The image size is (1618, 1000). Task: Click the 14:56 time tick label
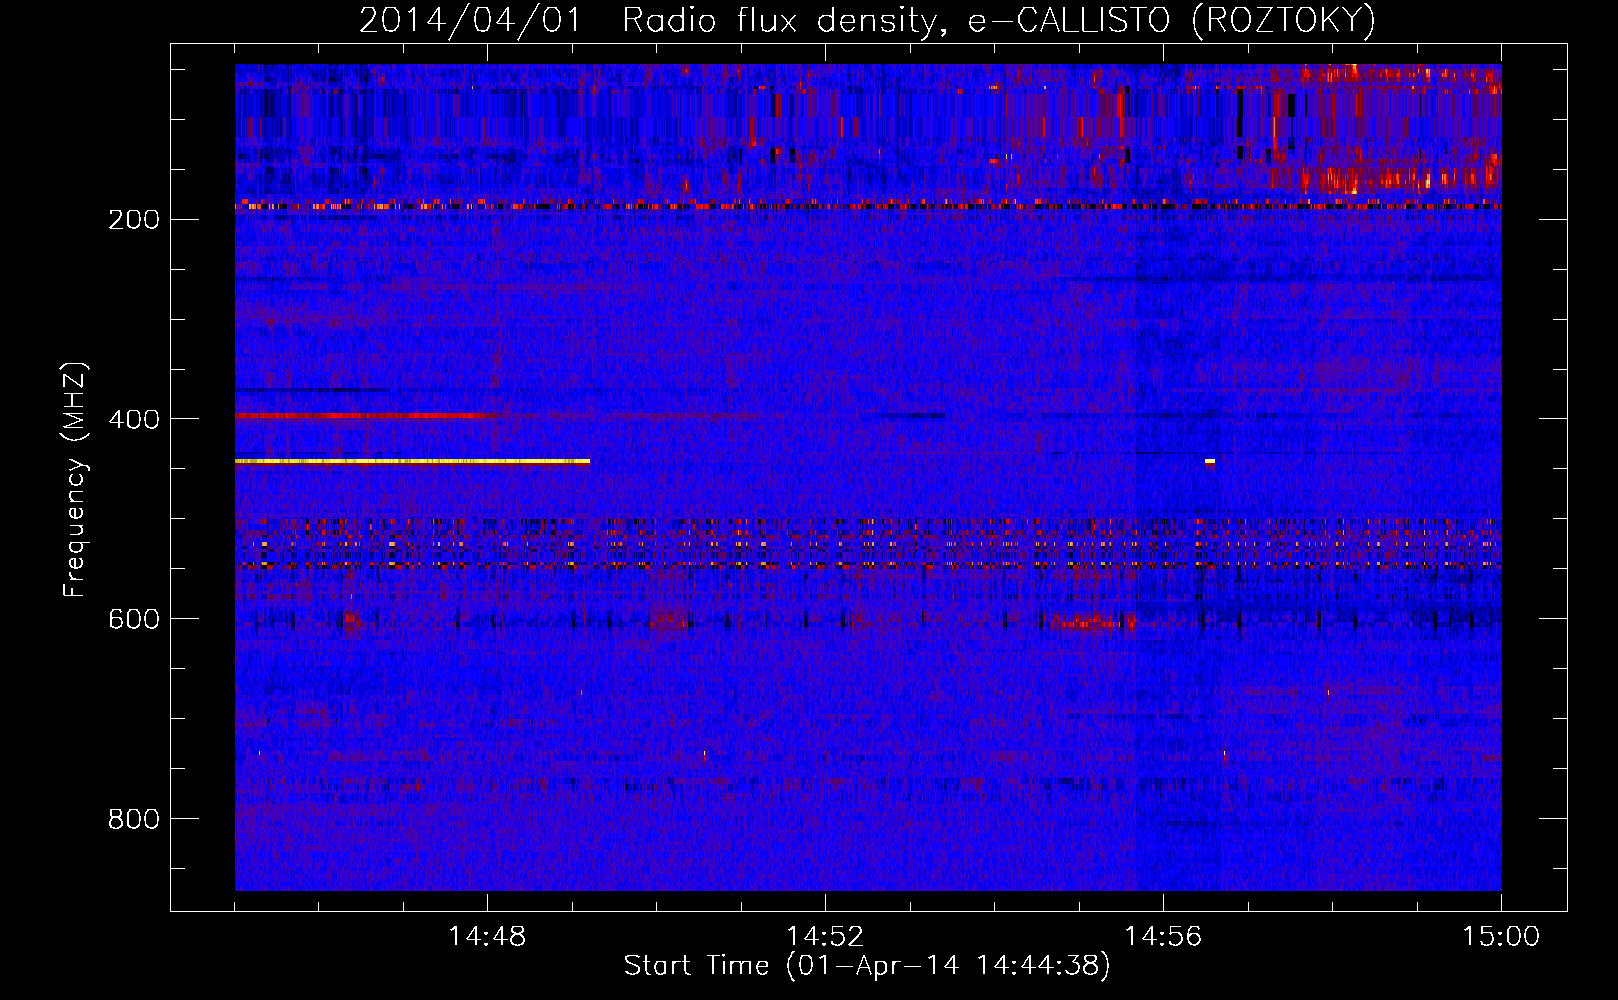[1163, 937]
